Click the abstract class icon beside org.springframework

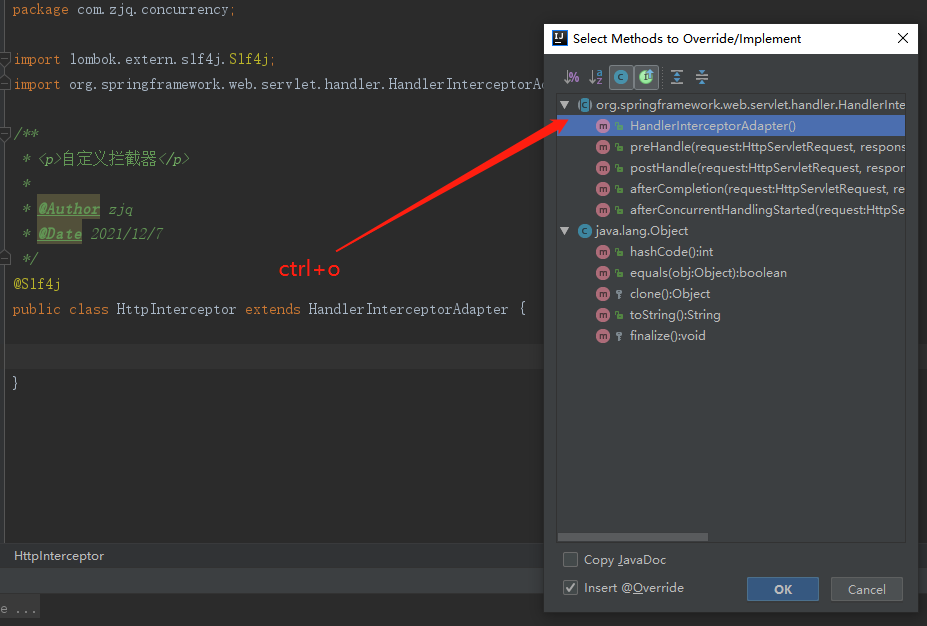coord(585,105)
